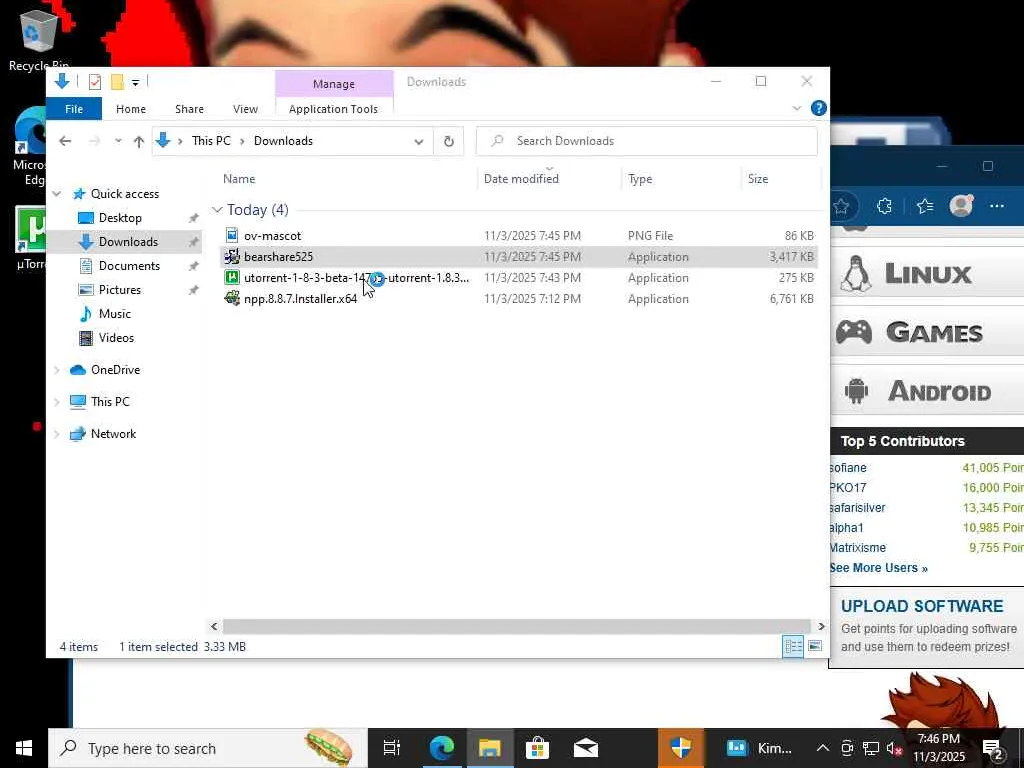Open the Edge profile avatar
1024x768 pixels.
pyautogui.click(x=961, y=206)
